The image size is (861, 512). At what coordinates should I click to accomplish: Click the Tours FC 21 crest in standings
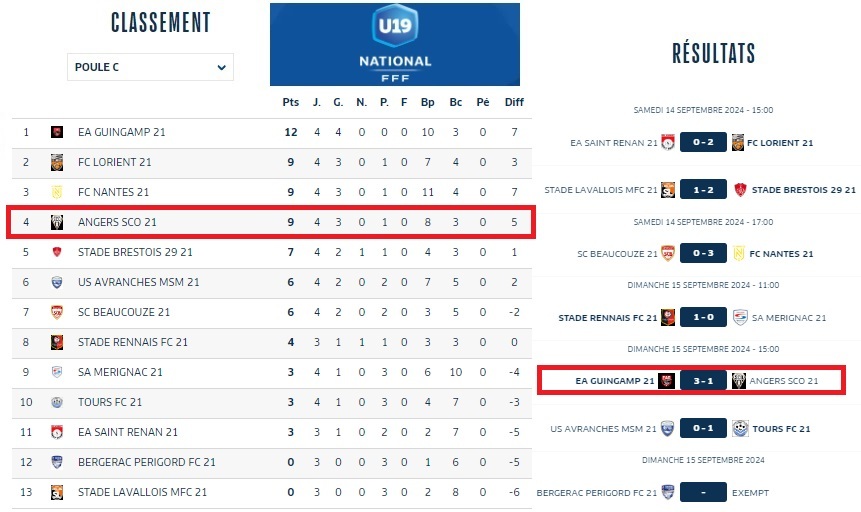pos(57,402)
